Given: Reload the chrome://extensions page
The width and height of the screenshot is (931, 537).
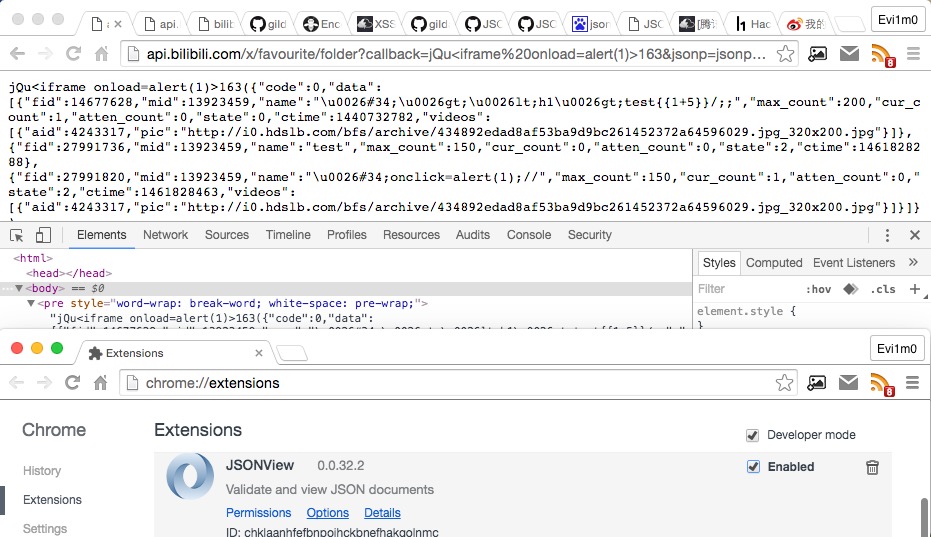Looking at the screenshot, I should coord(72,383).
